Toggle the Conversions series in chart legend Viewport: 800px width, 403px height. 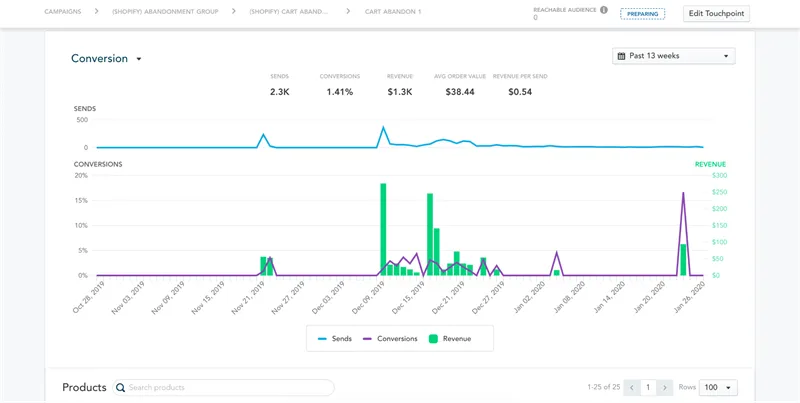point(390,339)
